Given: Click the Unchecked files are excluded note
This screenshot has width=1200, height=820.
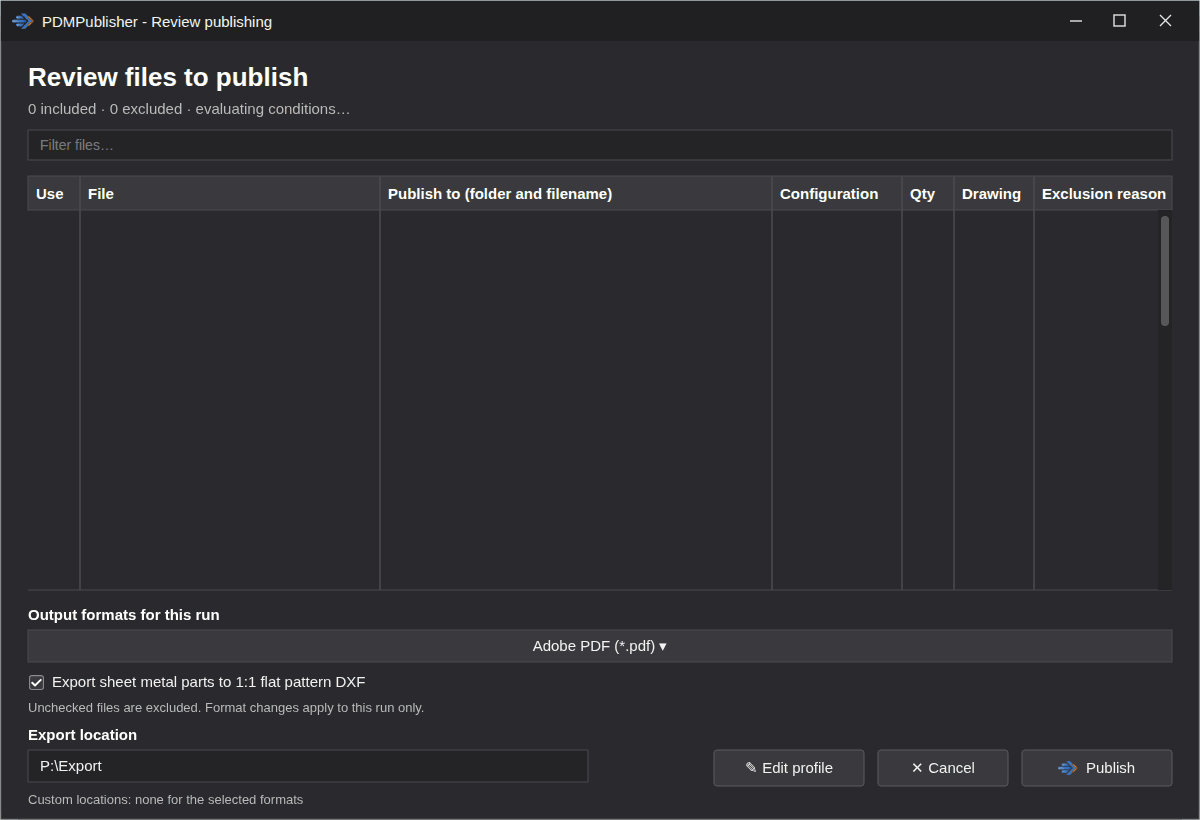Looking at the screenshot, I should tap(226, 707).
